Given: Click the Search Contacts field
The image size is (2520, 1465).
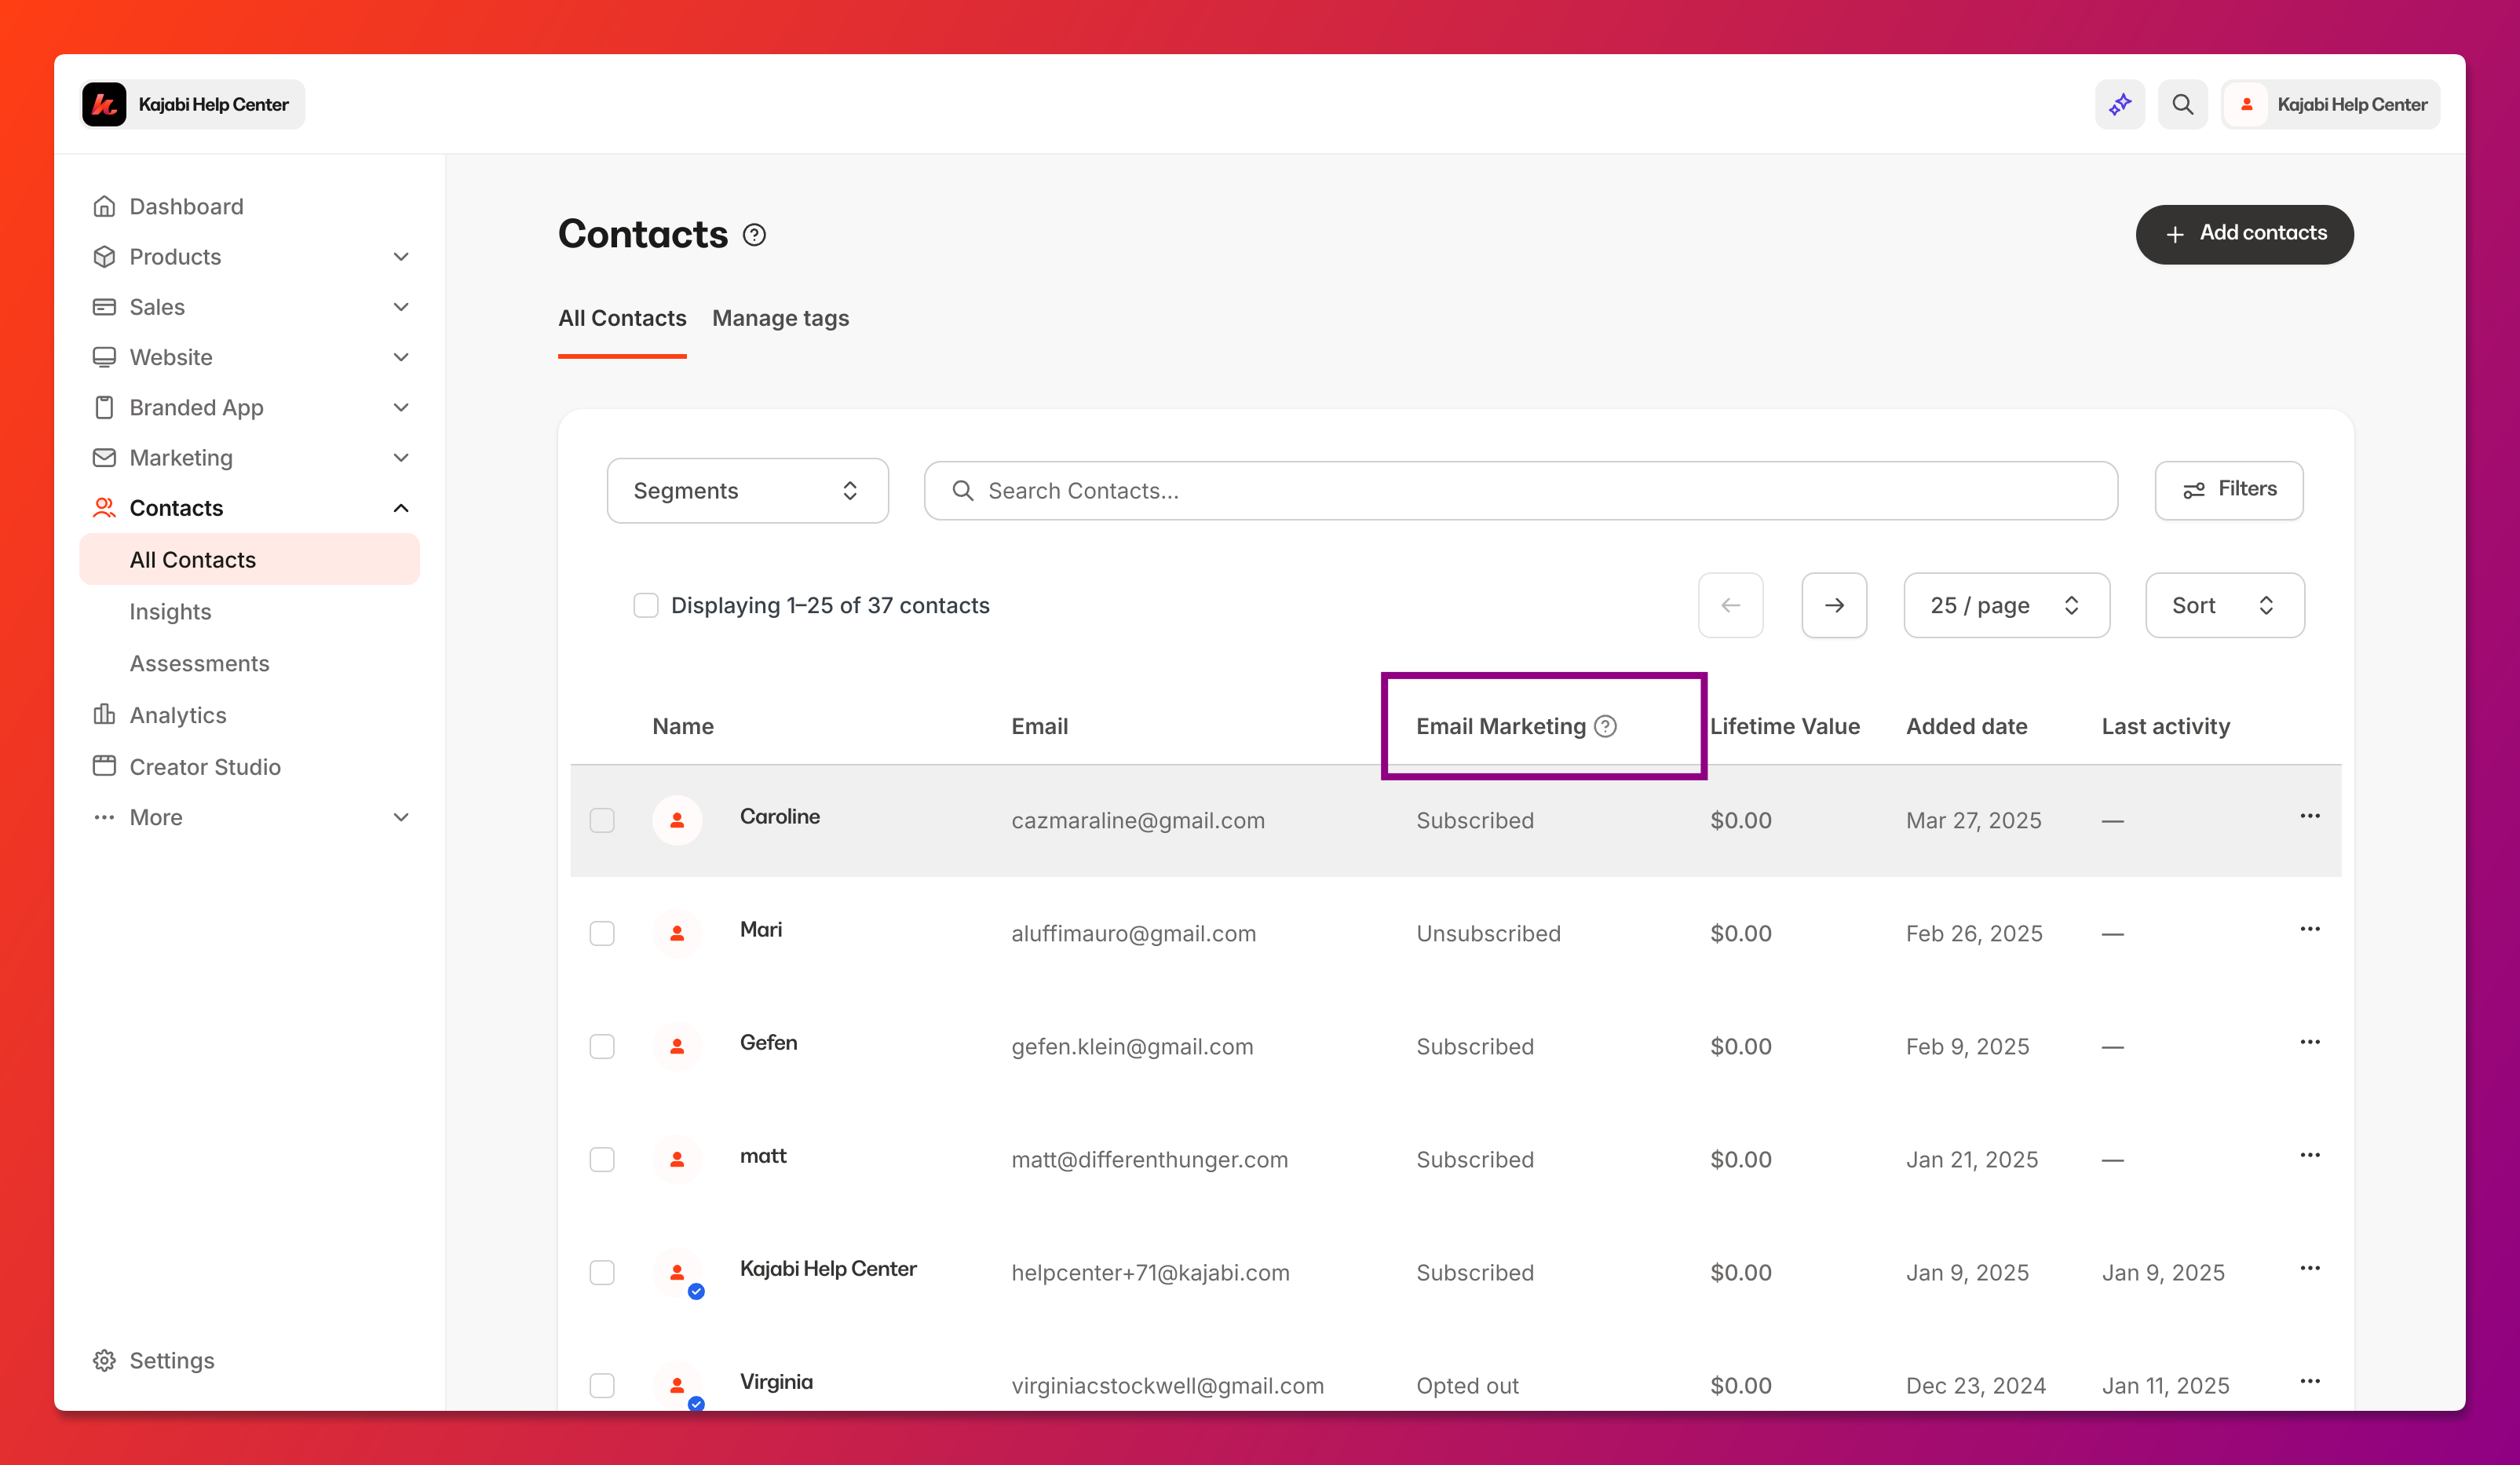Looking at the screenshot, I should (1520, 490).
